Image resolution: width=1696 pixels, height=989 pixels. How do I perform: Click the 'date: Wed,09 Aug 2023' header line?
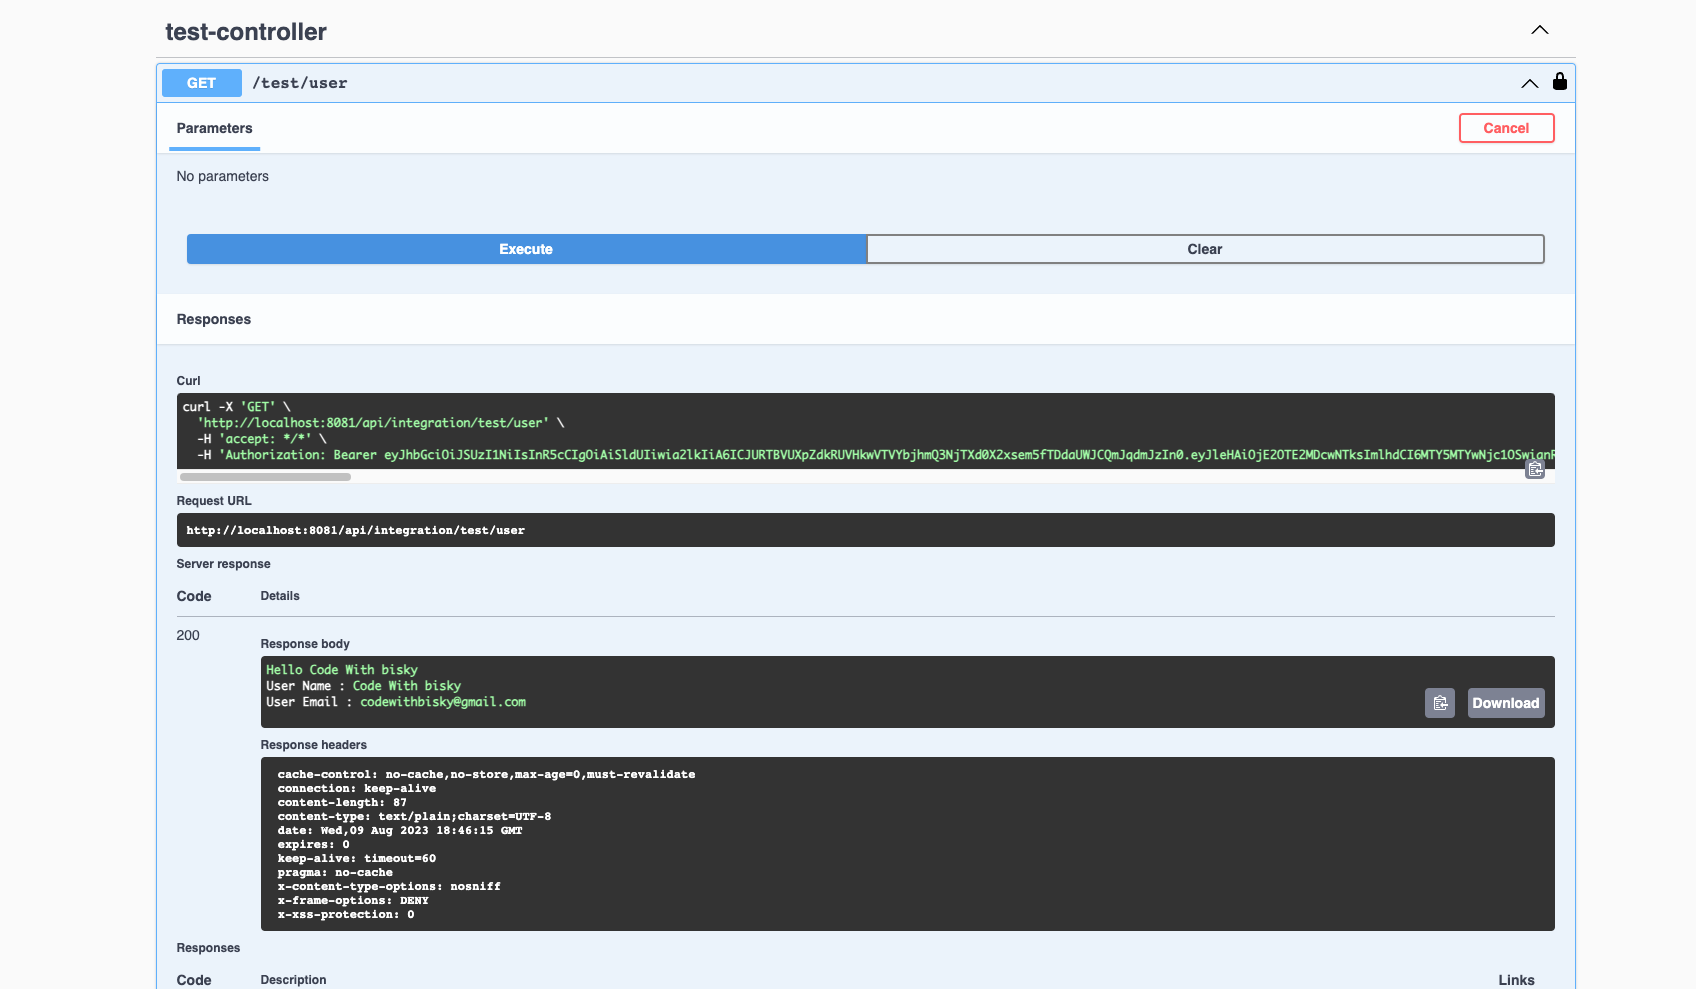[x=400, y=830]
